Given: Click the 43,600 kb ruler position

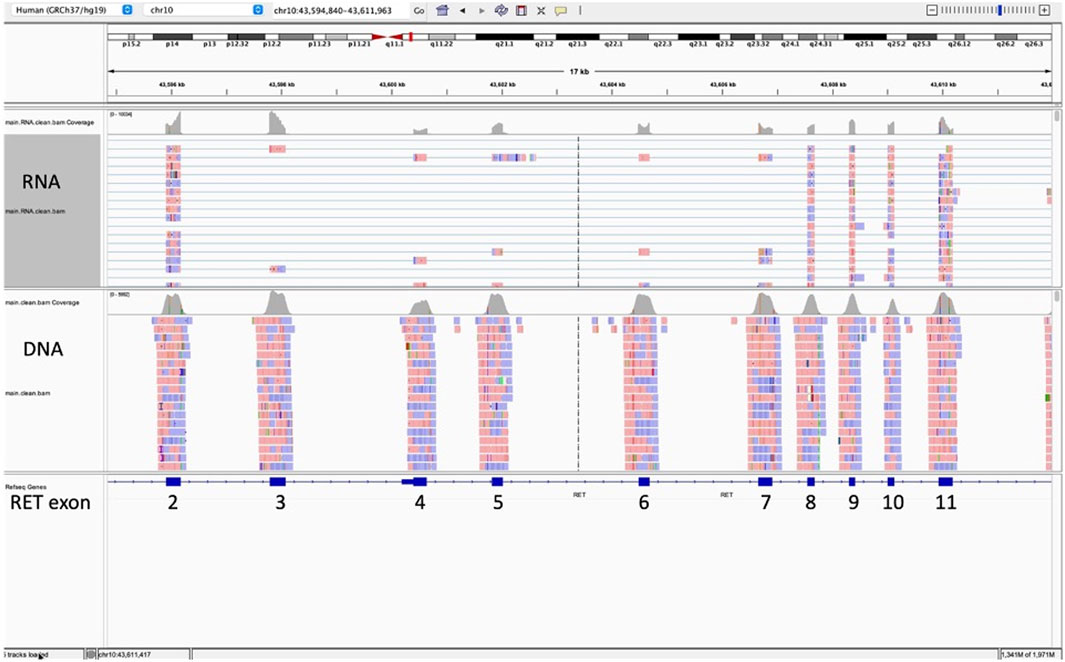Looking at the screenshot, I should click(392, 85).
